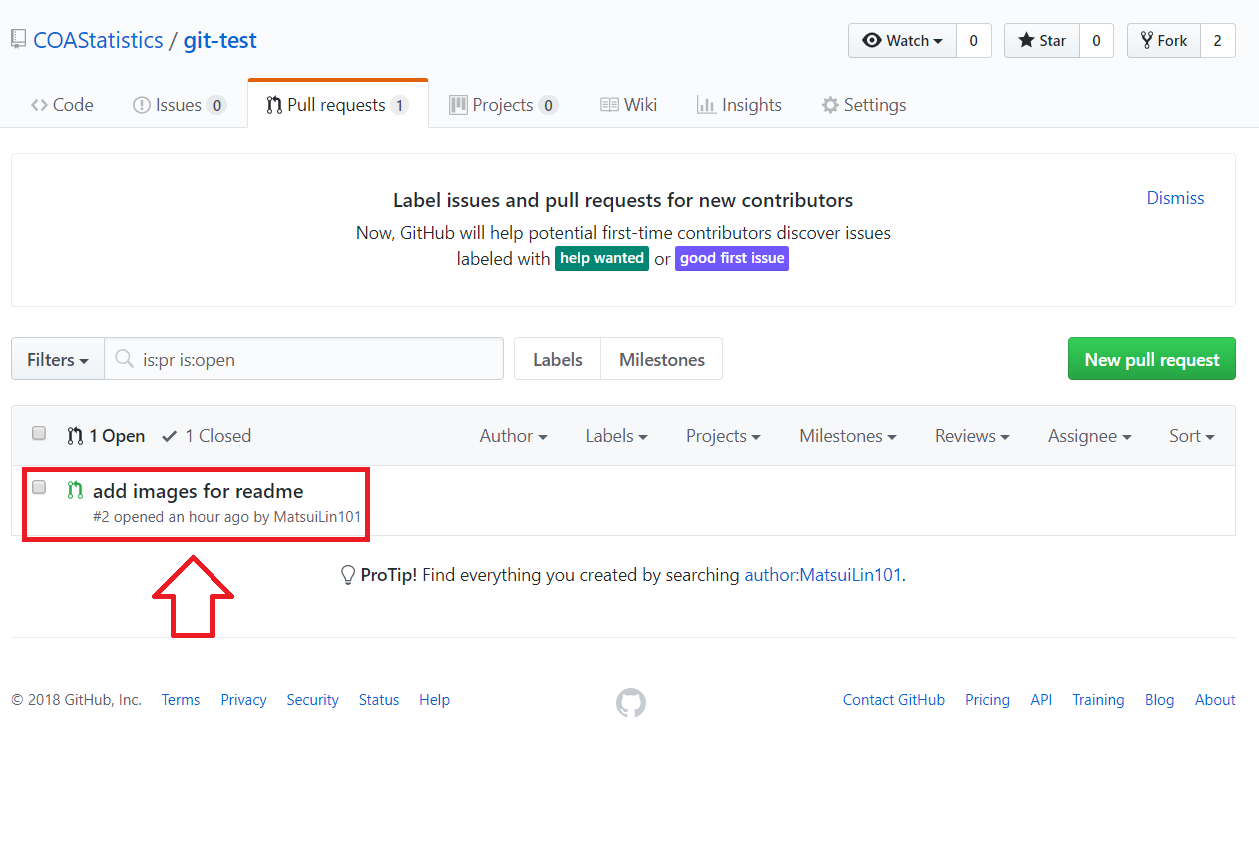Show the 1 Open pull requests
Image resolution: width=1259 pixels, height=853 pixels.
[106, 436]
